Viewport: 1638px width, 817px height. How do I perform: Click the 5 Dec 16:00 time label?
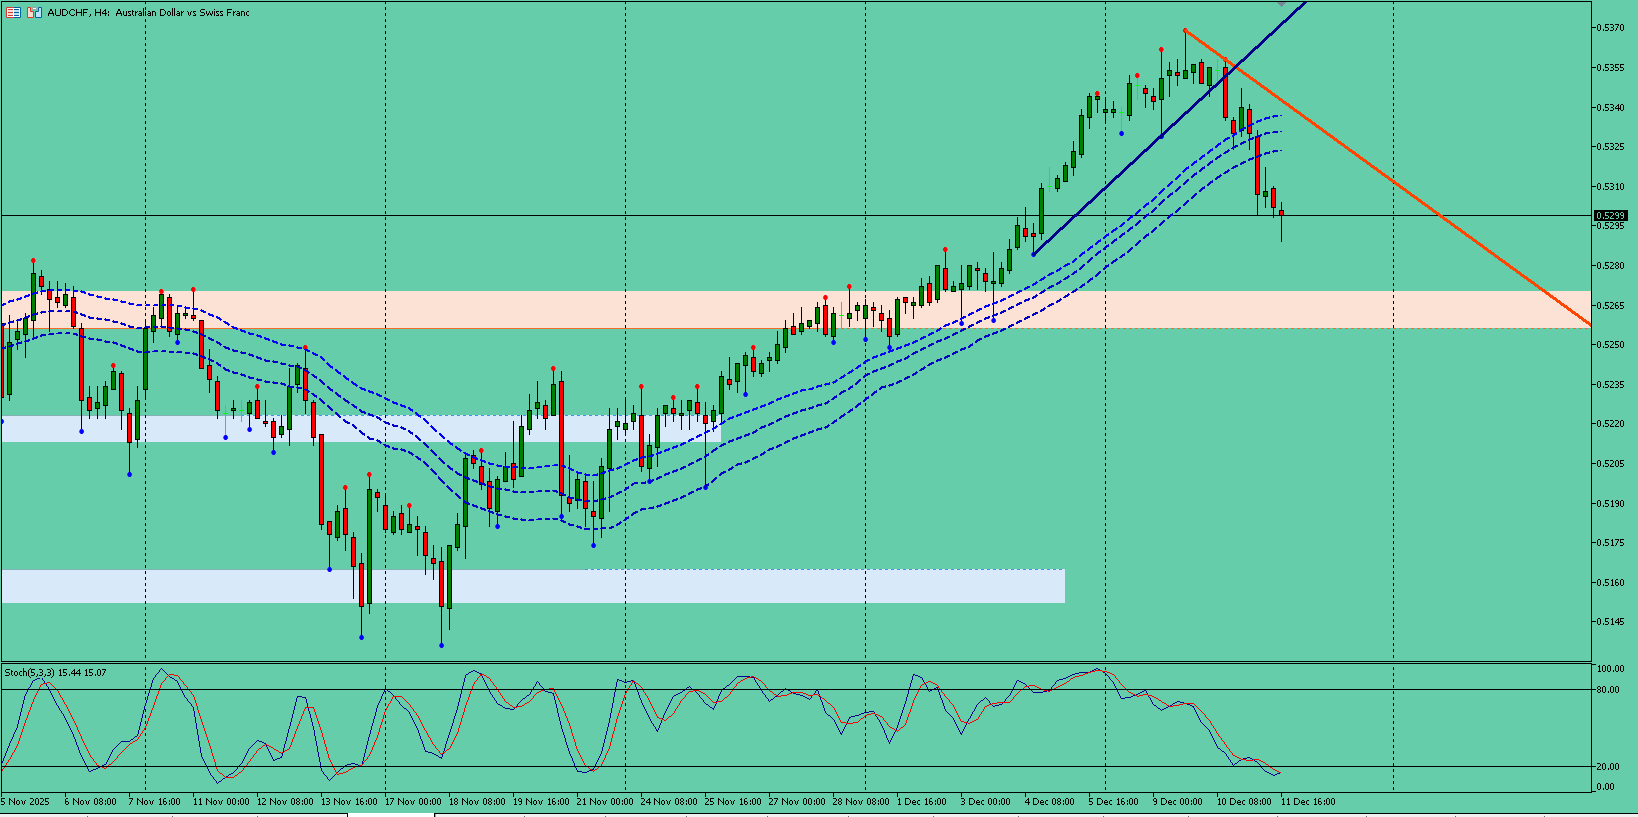tap(1114, 801)
